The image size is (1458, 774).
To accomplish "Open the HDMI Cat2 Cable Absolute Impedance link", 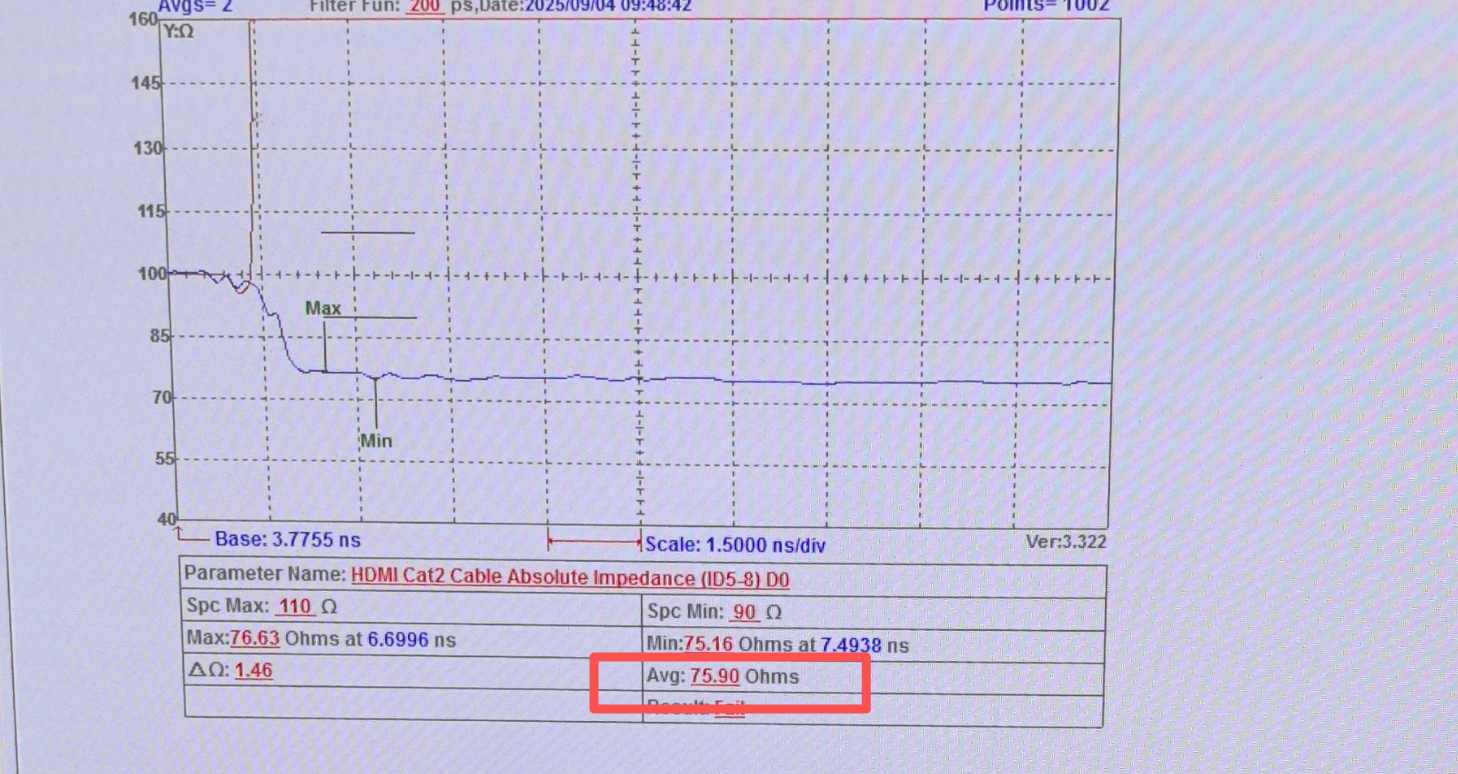I will 569,577.
